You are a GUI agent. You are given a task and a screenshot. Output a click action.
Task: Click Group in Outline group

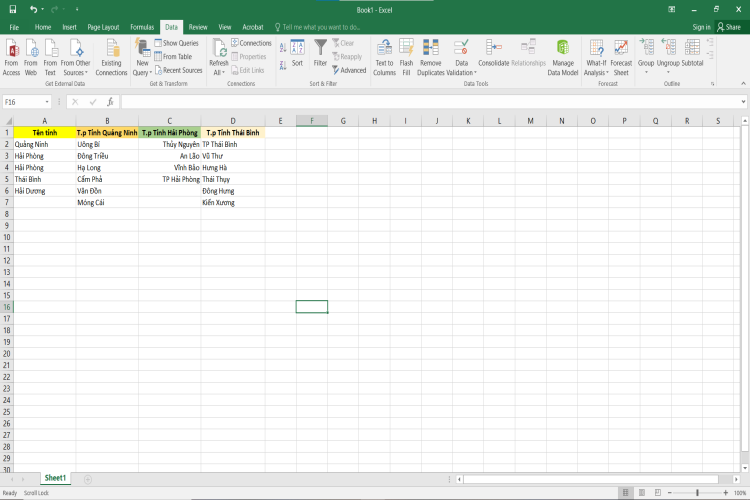click(x=646, y=56)
